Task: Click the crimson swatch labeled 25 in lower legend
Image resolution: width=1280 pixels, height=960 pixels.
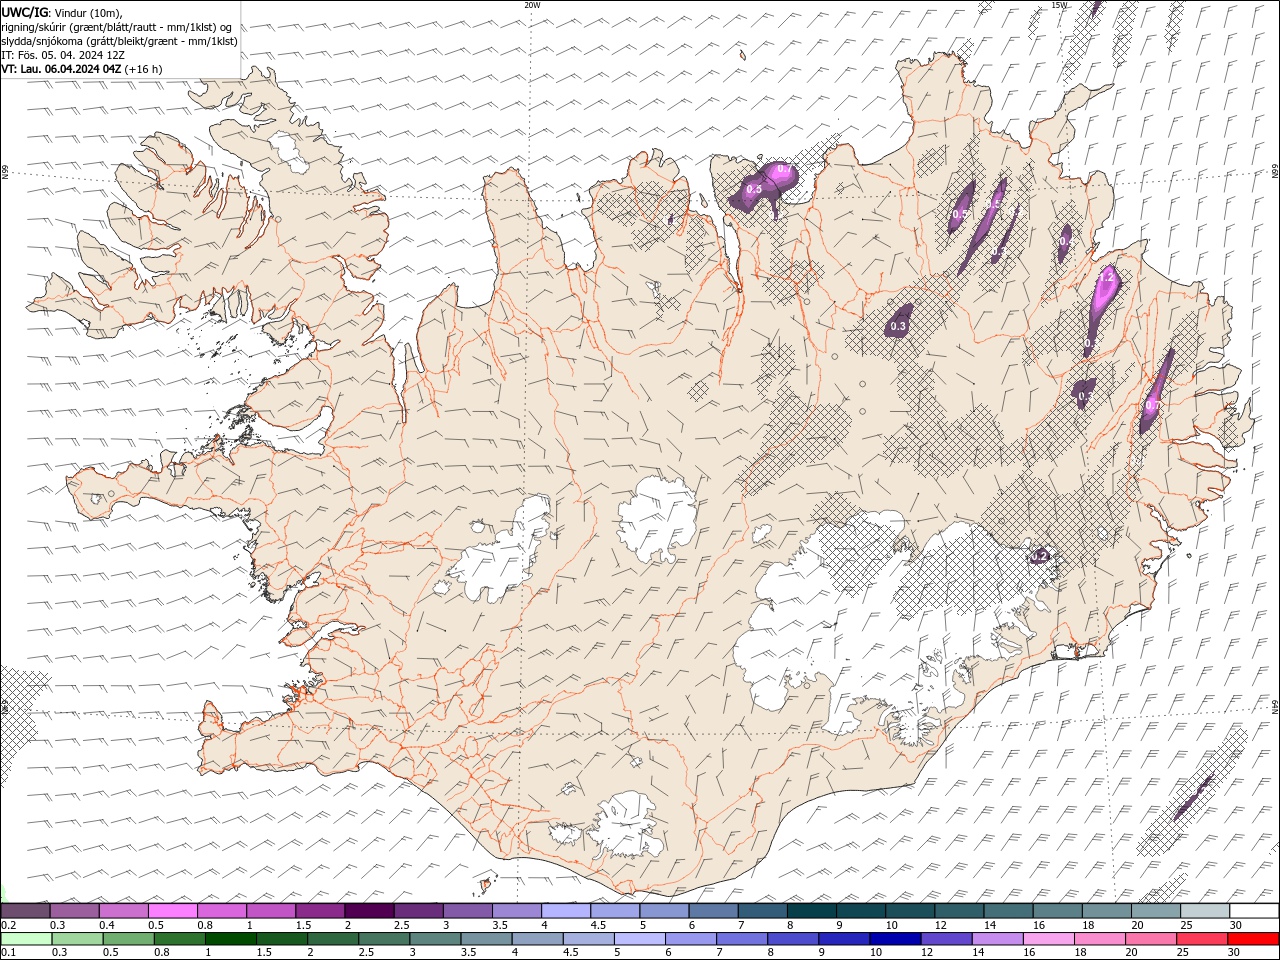Action: click(x=1202, y=939)
